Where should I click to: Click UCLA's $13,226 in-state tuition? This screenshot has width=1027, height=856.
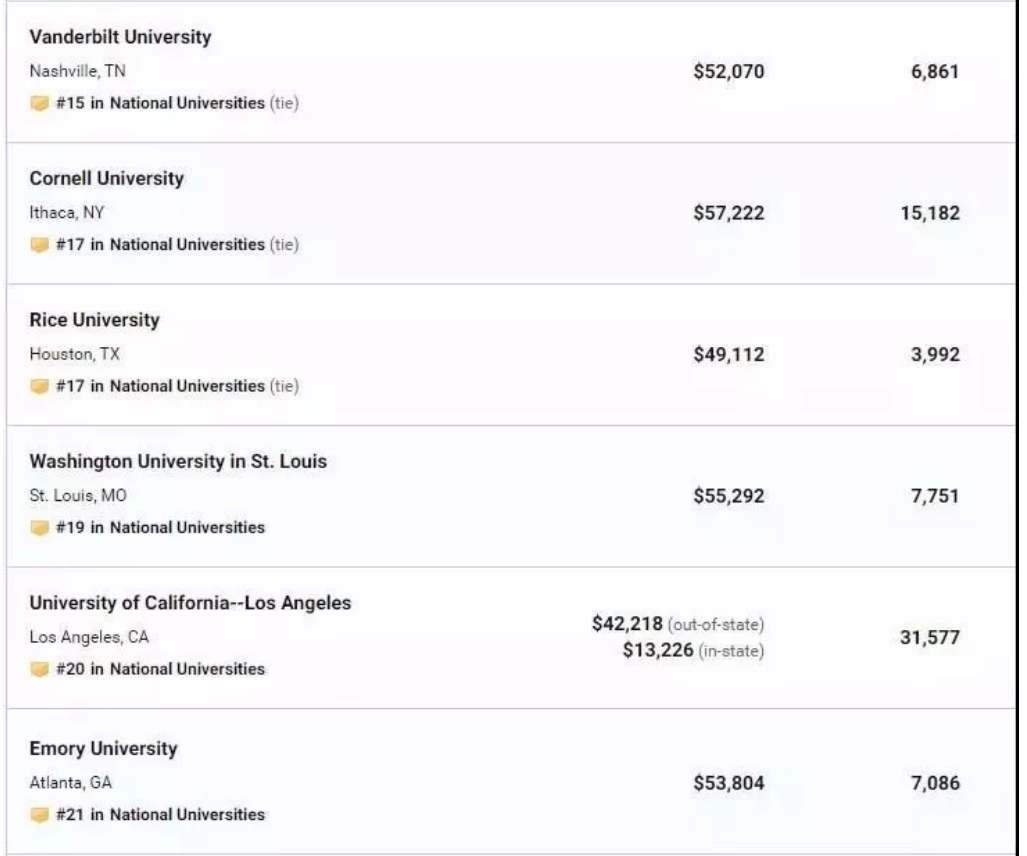(x=656, y=652)
